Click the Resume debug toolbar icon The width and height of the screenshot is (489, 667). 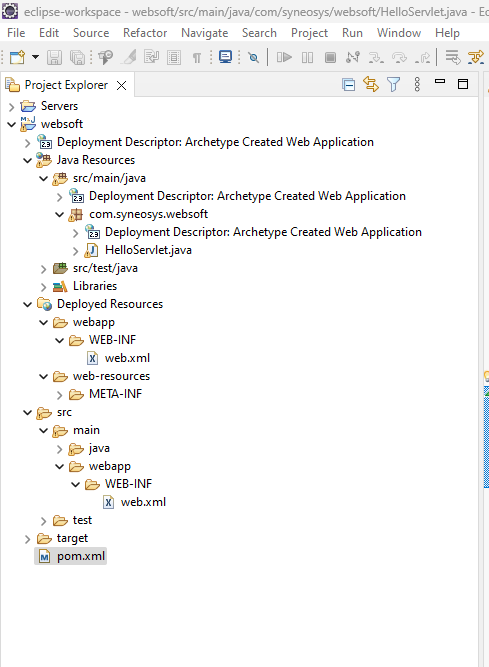pyautogui.click(x=284, y=57)
